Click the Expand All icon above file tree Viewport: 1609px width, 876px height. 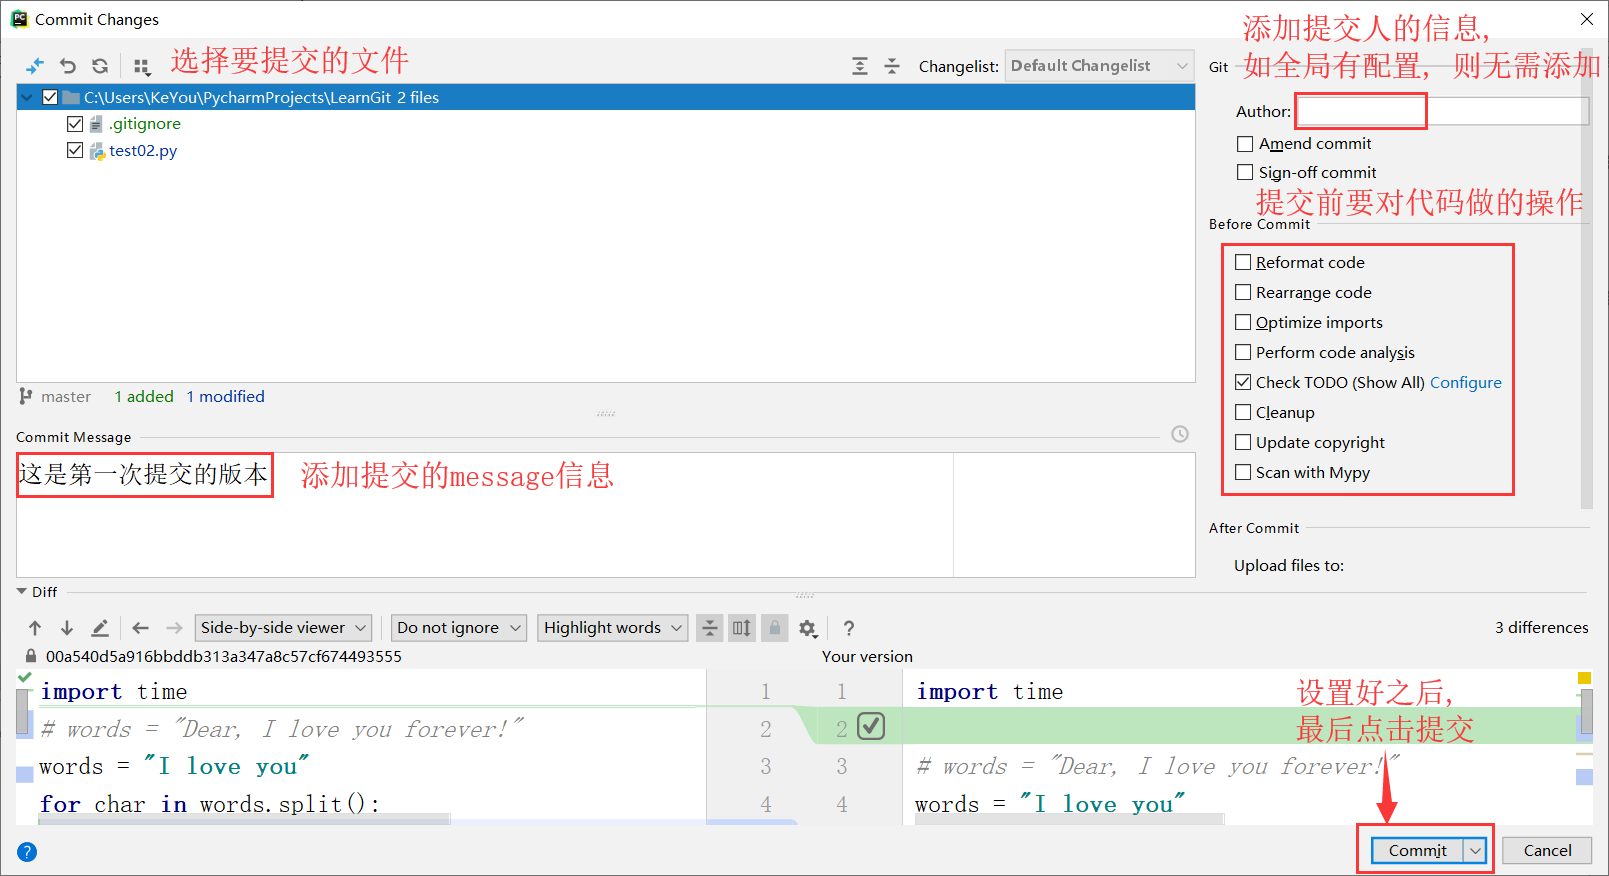click(x=860, y=66)
